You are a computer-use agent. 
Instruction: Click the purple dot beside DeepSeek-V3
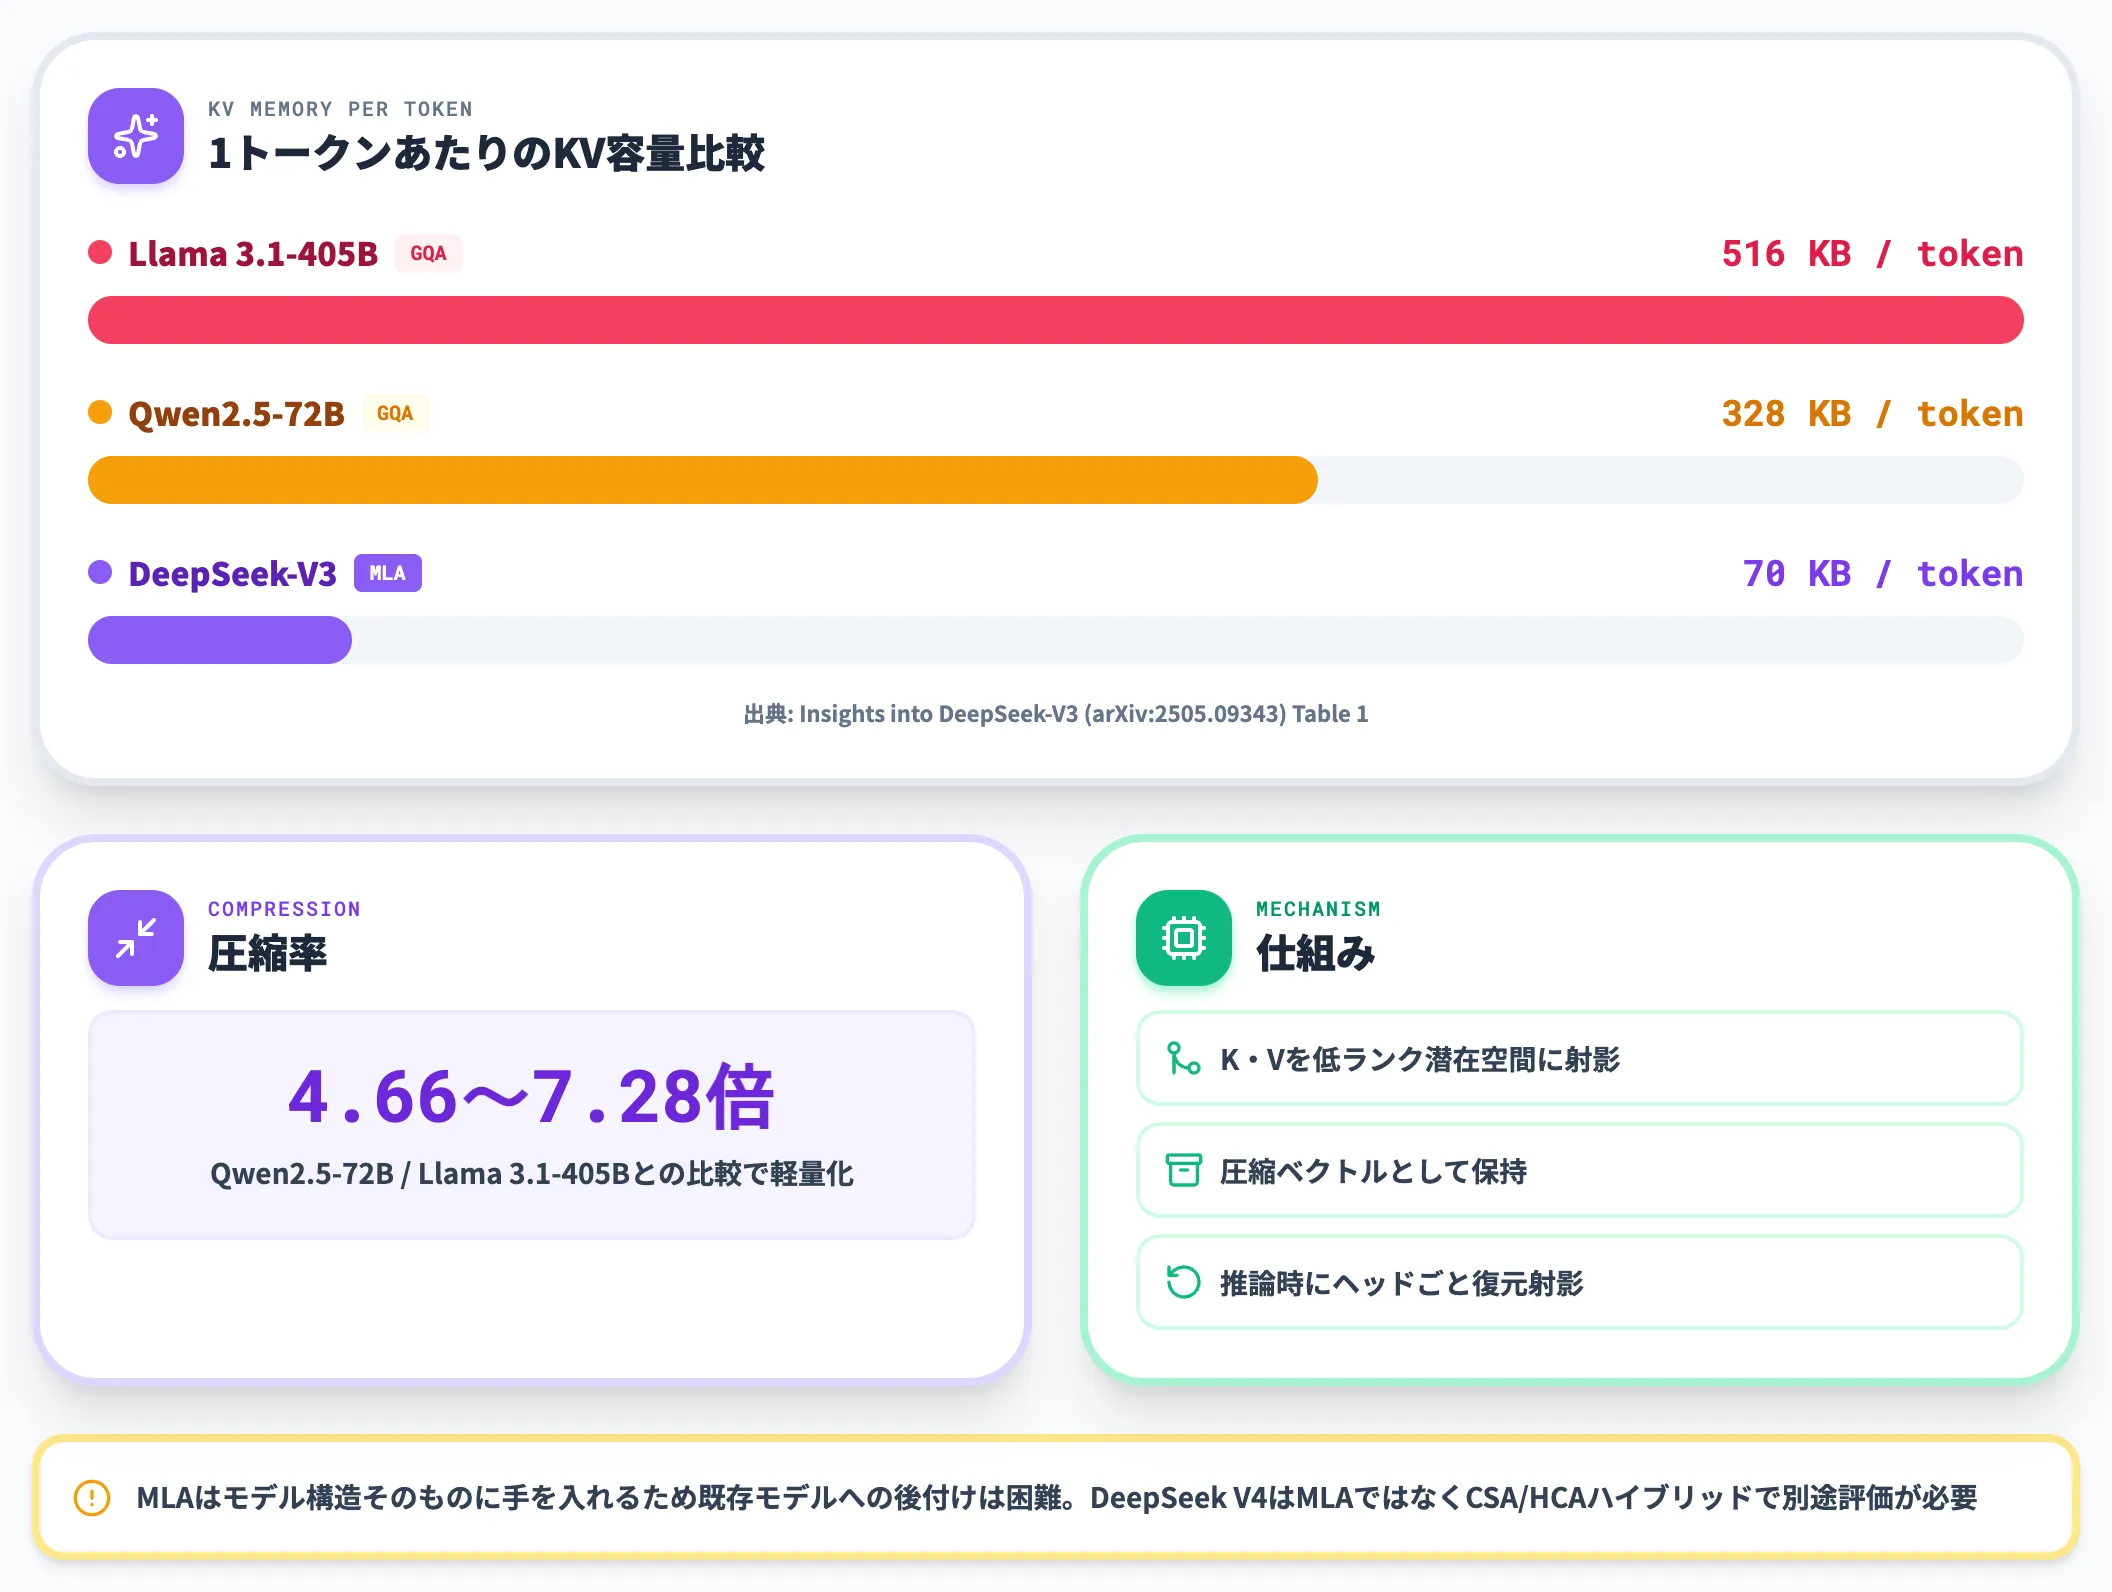point(100,572)
